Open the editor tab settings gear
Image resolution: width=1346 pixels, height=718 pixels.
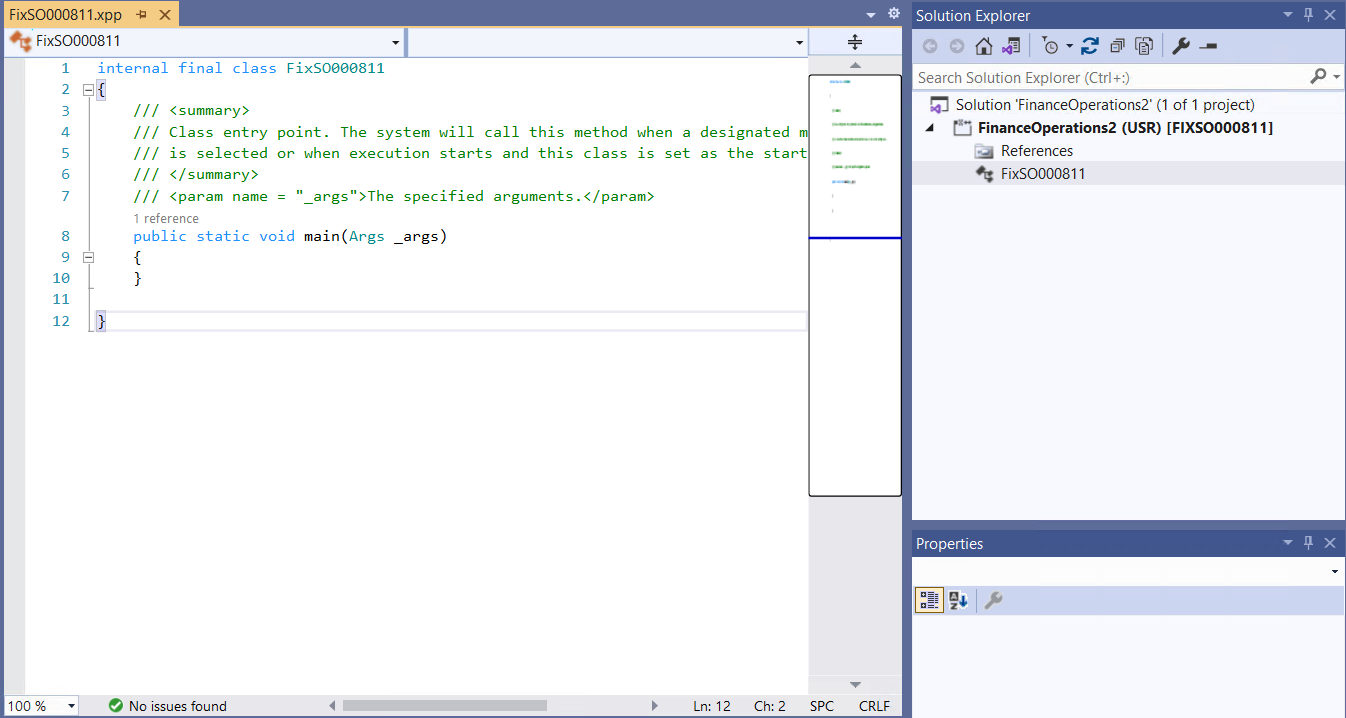click(894, 14)
